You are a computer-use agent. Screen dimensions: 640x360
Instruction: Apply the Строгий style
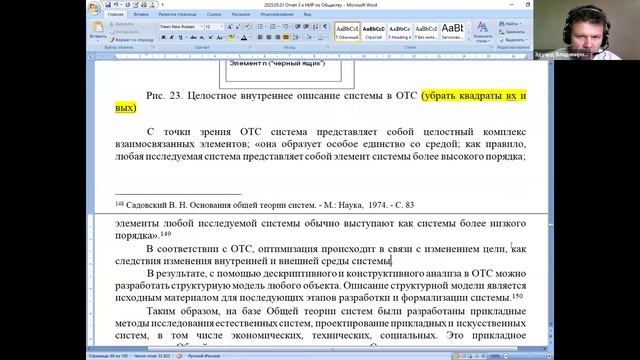point(373,32)
